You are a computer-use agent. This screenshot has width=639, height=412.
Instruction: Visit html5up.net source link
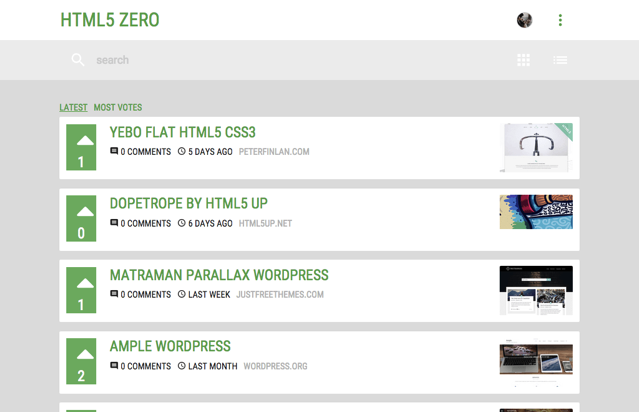tap(265, 224)
